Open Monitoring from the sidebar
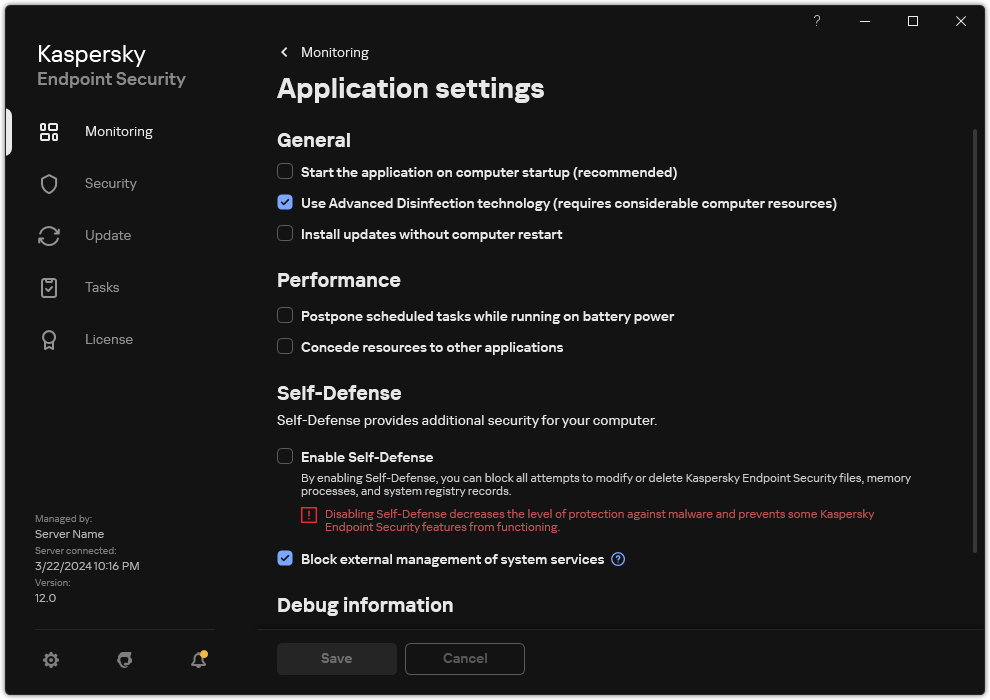This screenshot has height=700, width=990. click(x=118, y=131)
